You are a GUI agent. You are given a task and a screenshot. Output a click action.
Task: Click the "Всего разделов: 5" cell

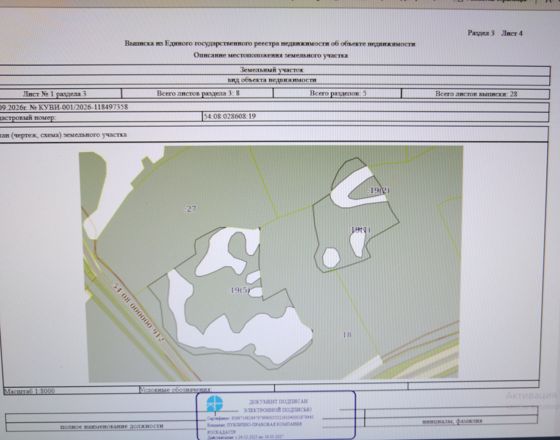(x=338, y=94)
